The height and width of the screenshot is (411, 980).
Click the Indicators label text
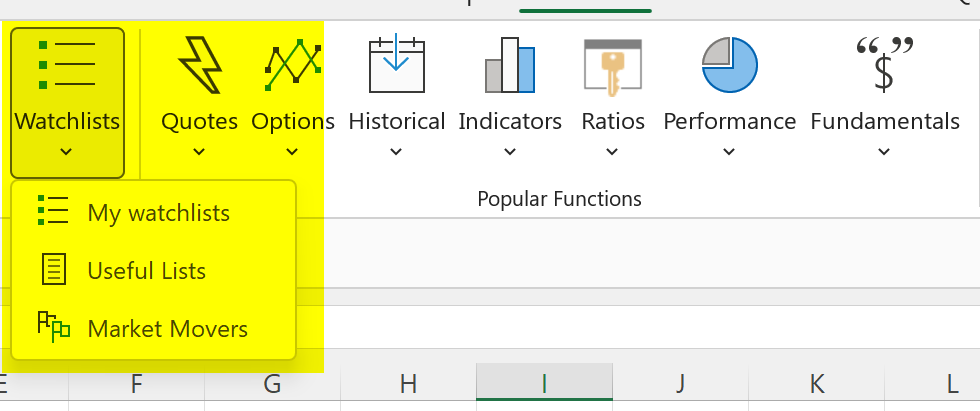[510, 121]
